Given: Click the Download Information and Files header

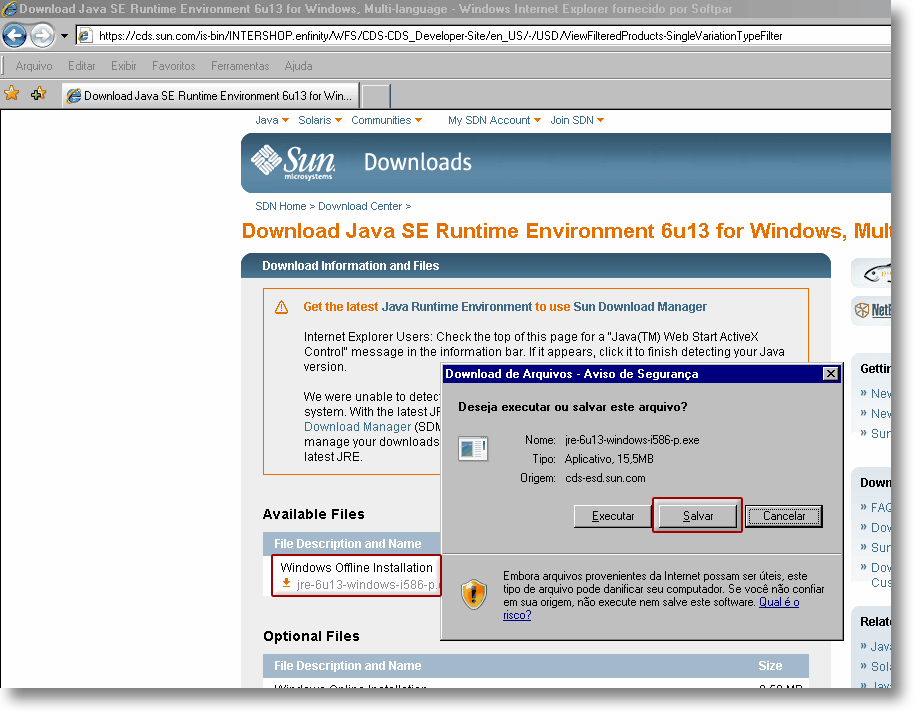Looking at the screenshot, I should (351, 266).
